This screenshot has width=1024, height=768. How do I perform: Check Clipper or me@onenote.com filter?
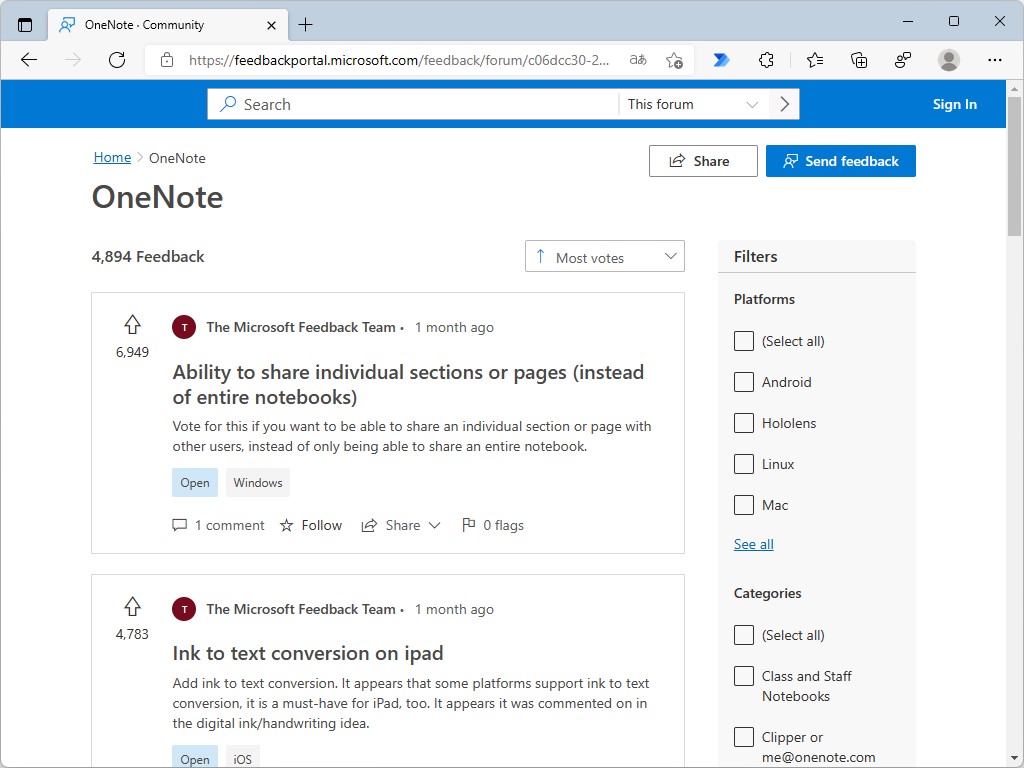click(x=744, y=737)
